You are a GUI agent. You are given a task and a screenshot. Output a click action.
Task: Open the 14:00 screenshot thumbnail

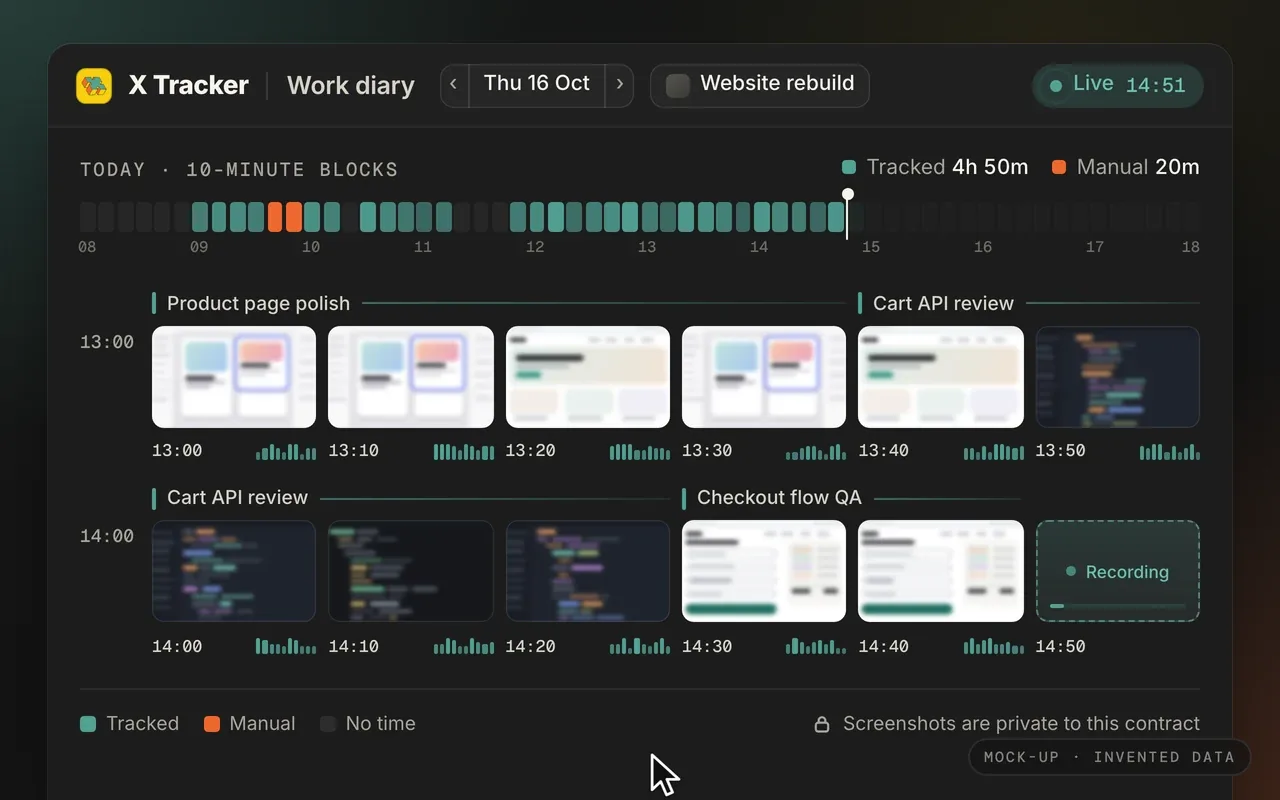(234, 571)
